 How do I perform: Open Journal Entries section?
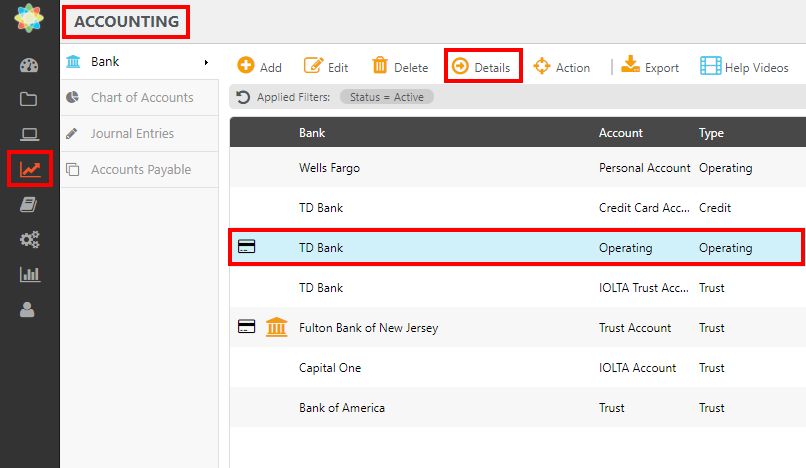pos(132,134)
